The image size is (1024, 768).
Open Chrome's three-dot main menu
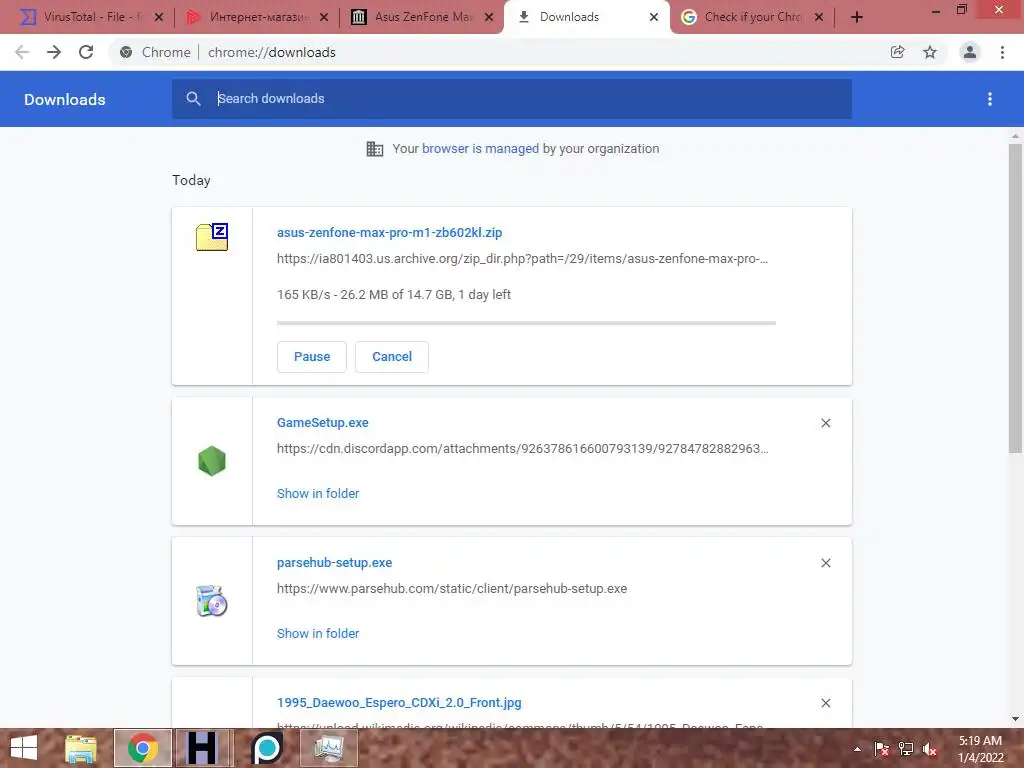click(1002, 52)
